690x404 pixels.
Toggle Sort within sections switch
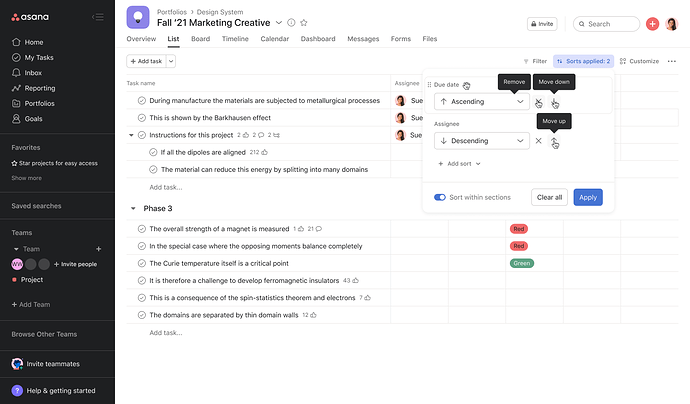coord(440,197)
